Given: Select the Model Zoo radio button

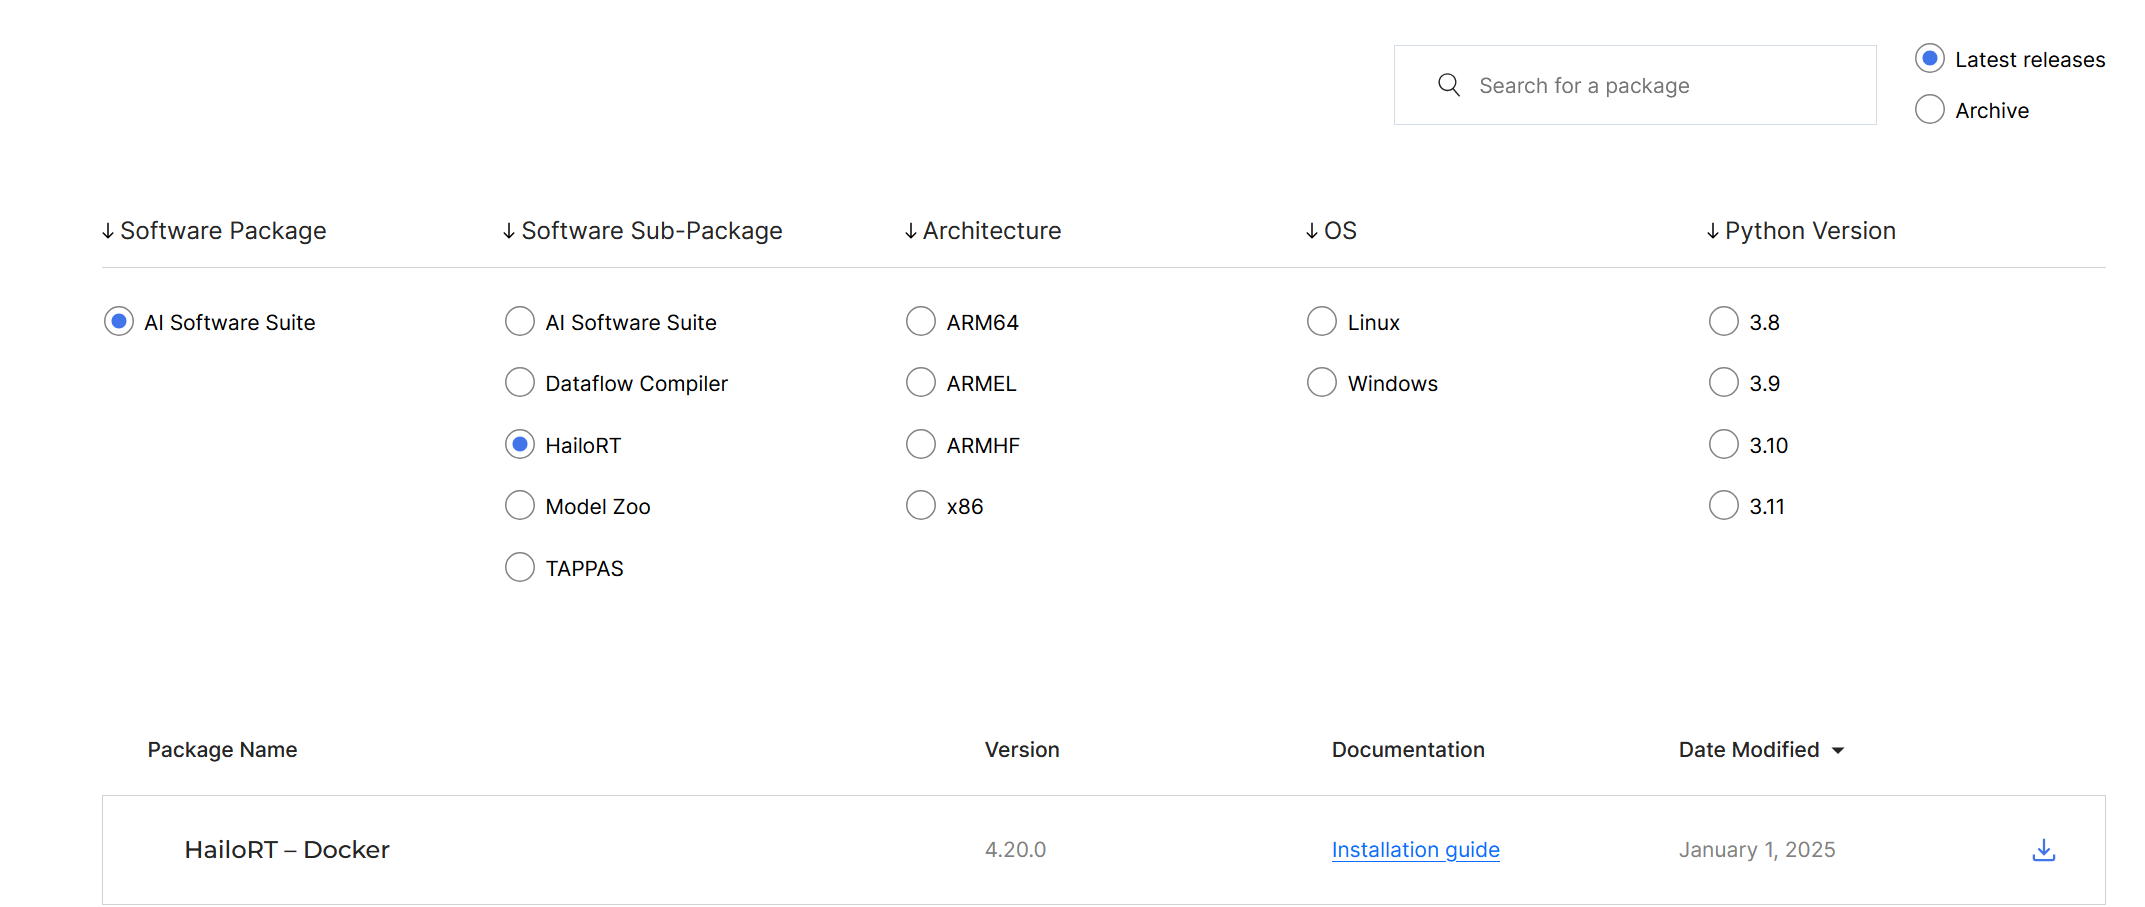Looking at the screenshot, I should pos(520,506).
